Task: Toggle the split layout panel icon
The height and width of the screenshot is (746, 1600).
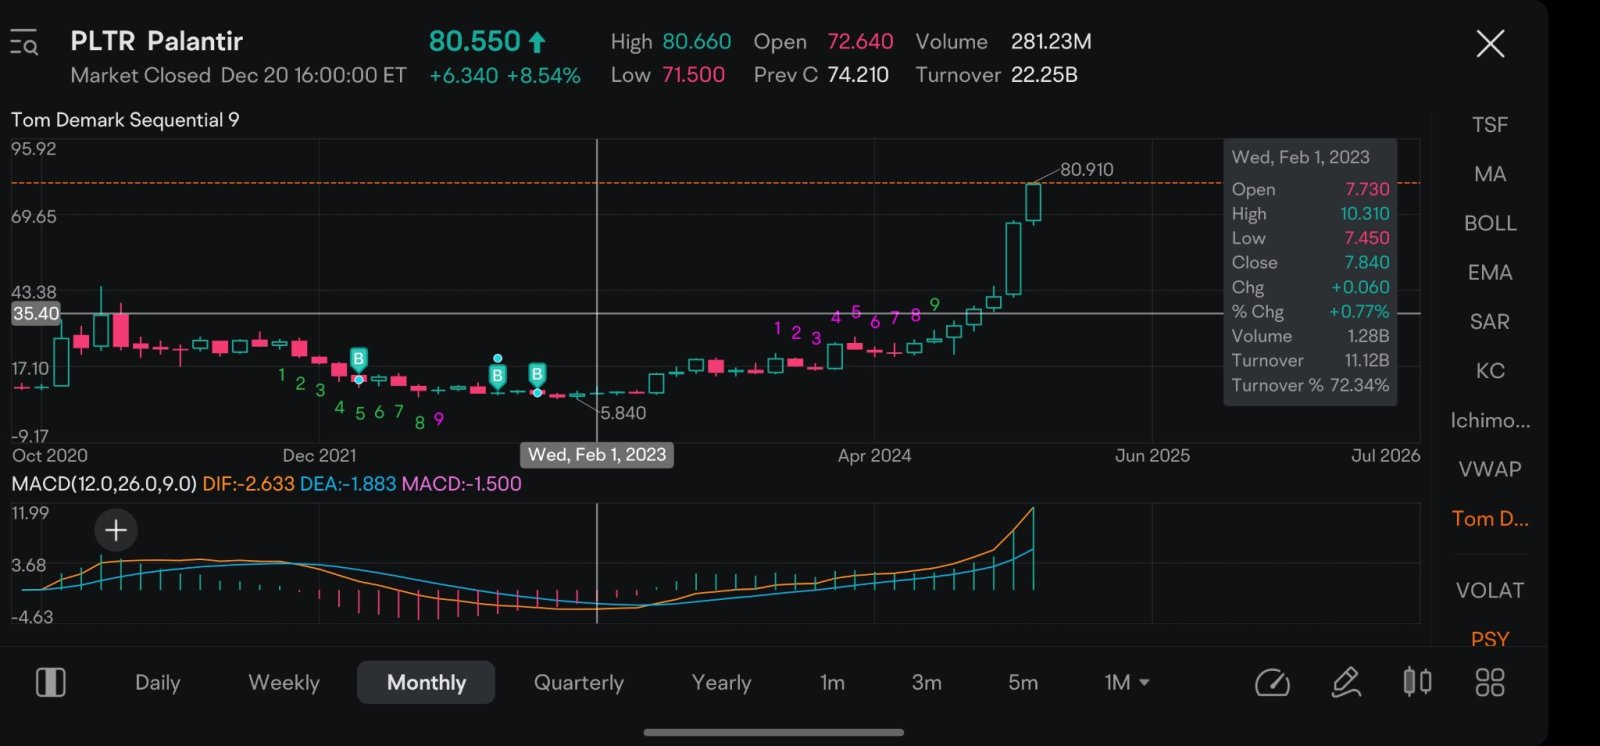Action: [x=50, y=682]
